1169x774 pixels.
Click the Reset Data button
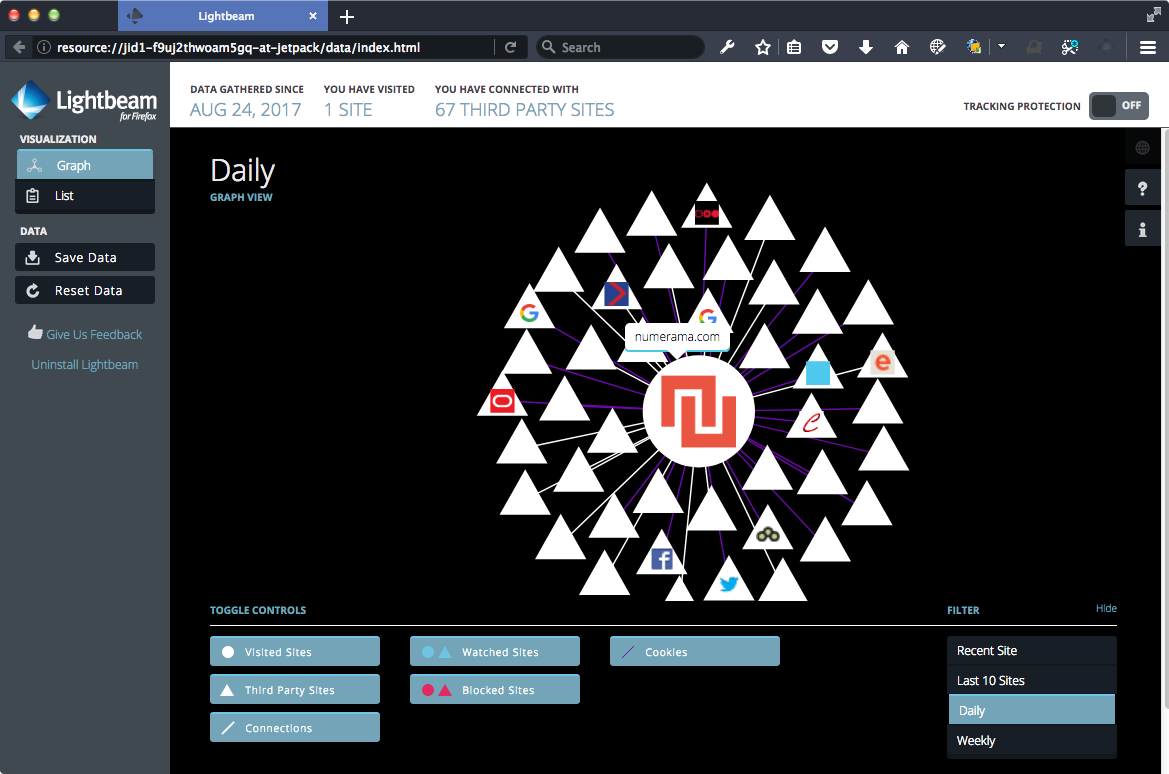pyautogui.click(x=85, y=290)
